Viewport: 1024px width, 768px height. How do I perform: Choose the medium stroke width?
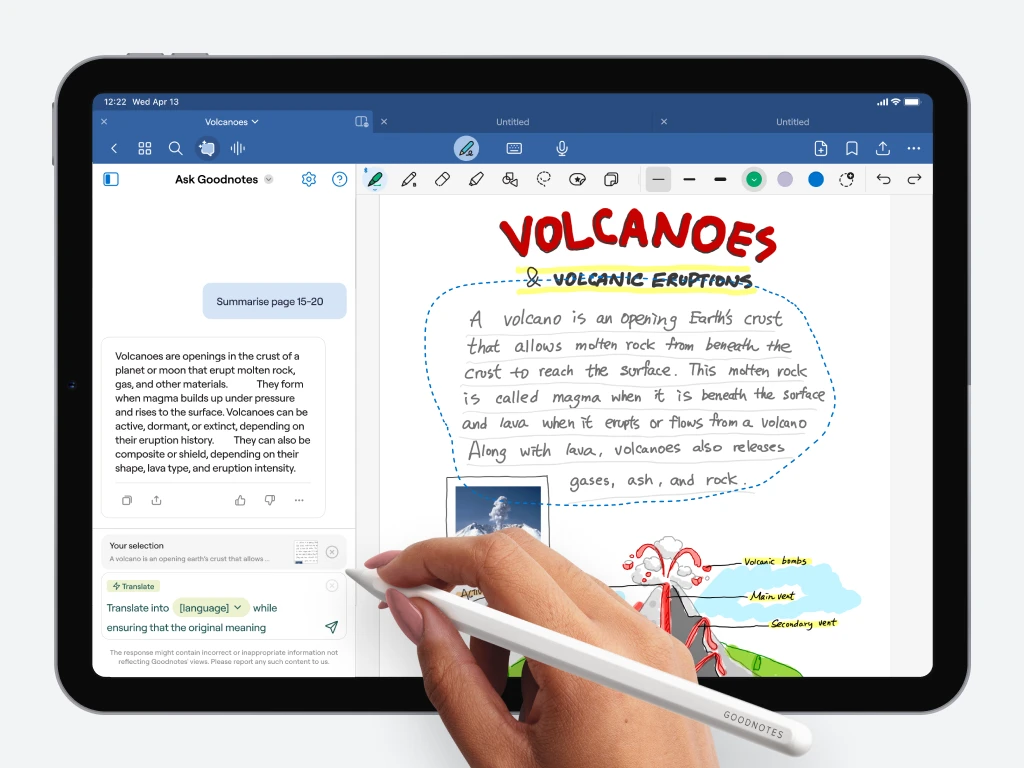tap(690, 179)
